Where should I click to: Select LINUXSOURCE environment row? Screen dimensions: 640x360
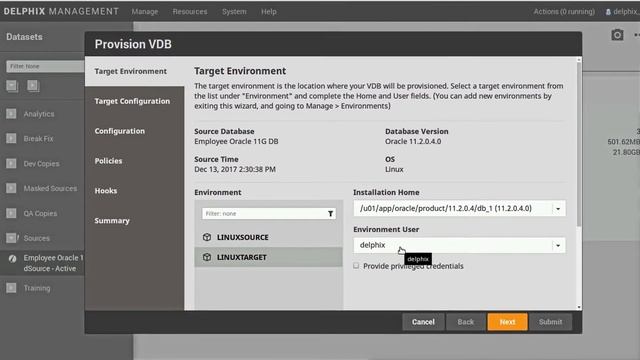pyautogui.click(x=269, y=237)
